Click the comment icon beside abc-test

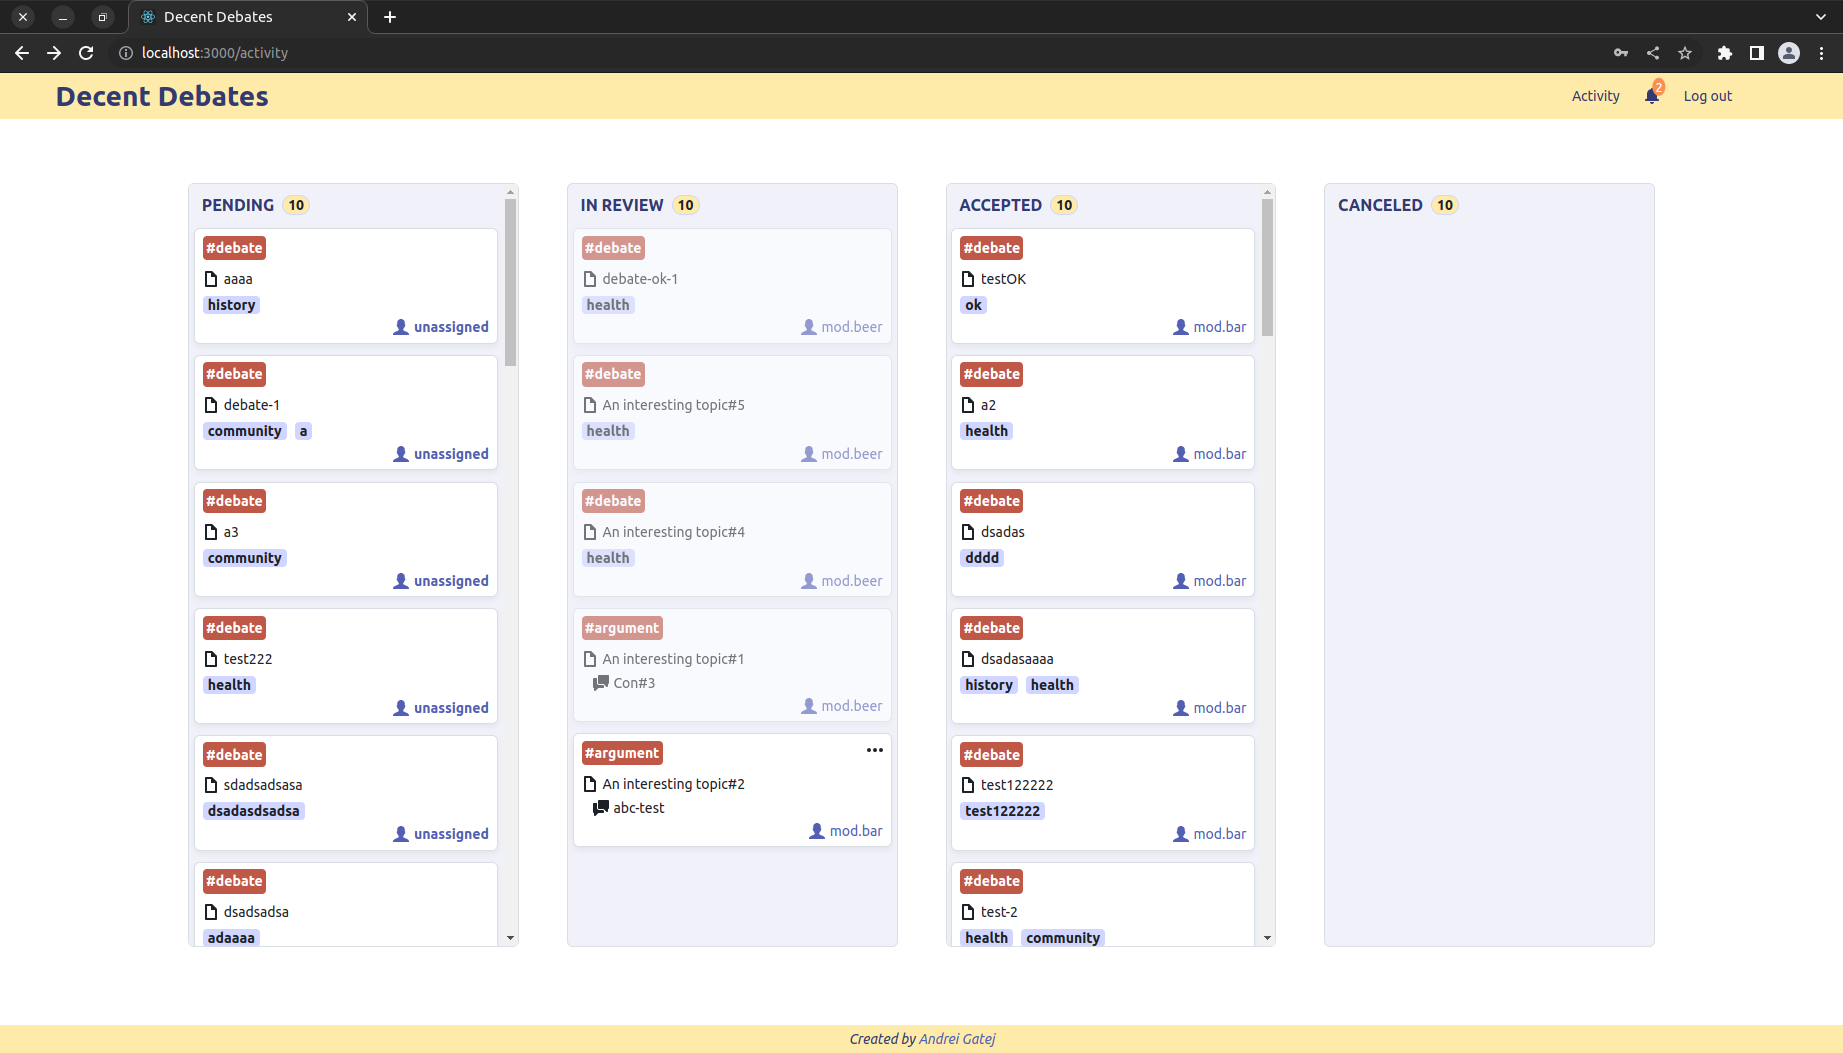pyautogui.click(x=600, y=808)
